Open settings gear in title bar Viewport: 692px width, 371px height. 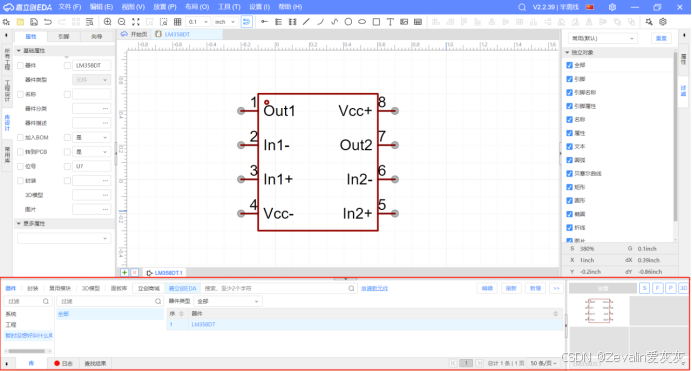click(x=613, y=7)
